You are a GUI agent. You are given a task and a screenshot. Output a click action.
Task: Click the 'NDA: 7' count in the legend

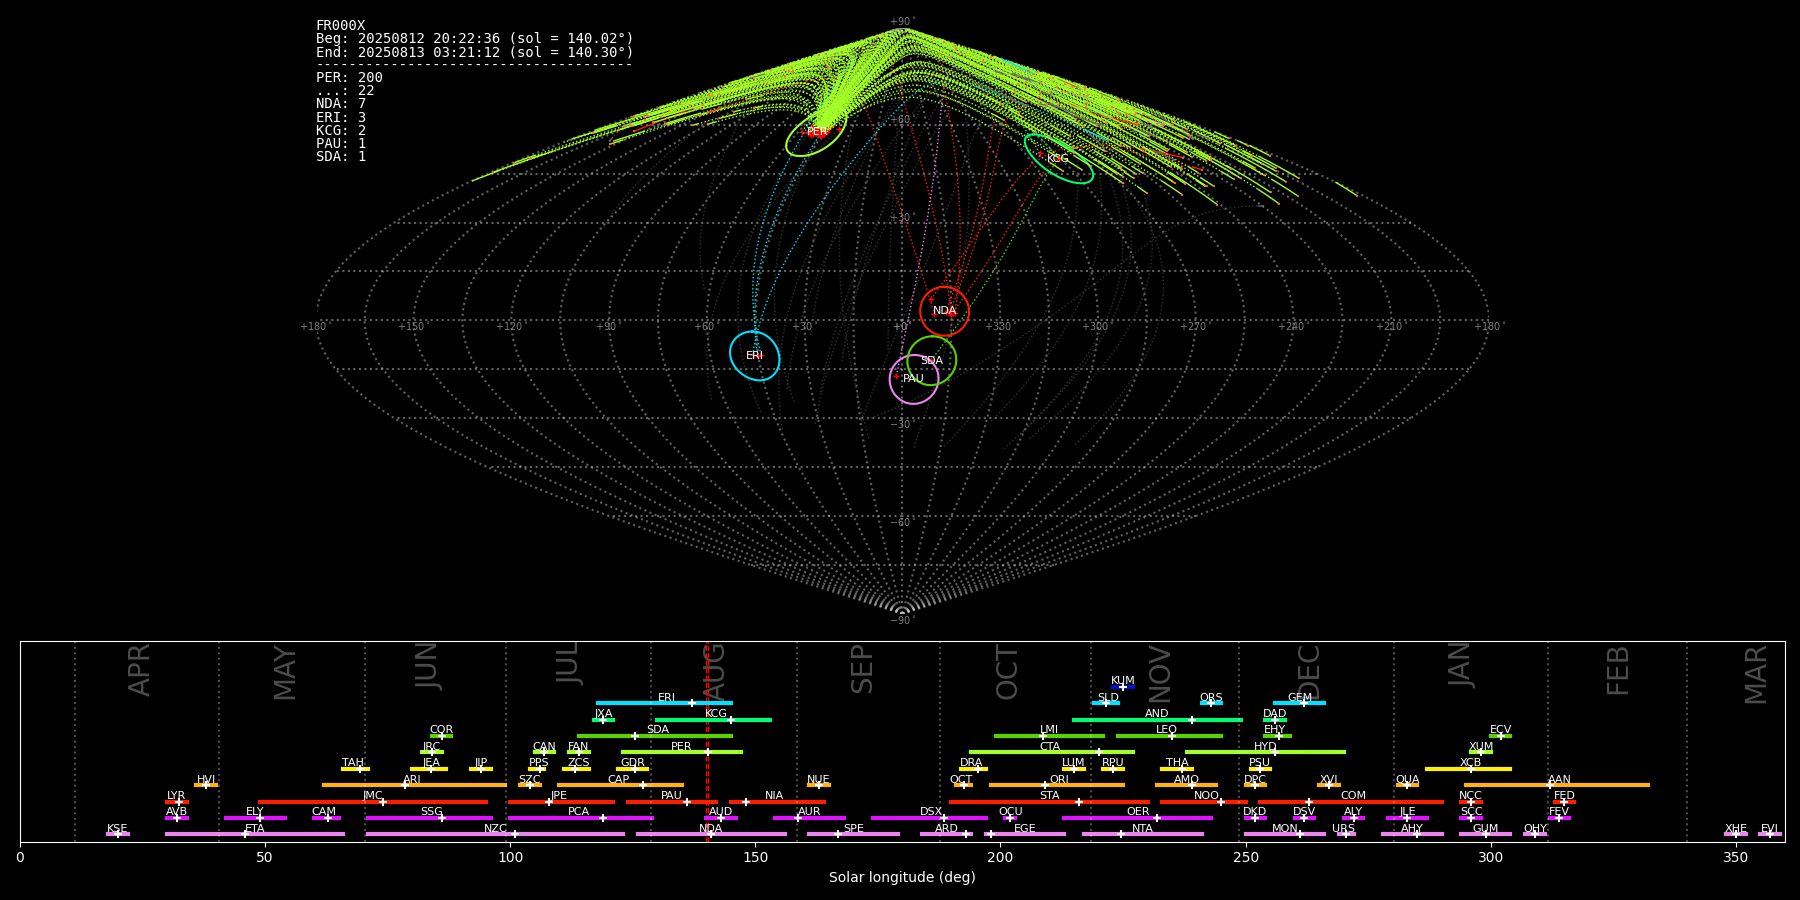point(341,104)
